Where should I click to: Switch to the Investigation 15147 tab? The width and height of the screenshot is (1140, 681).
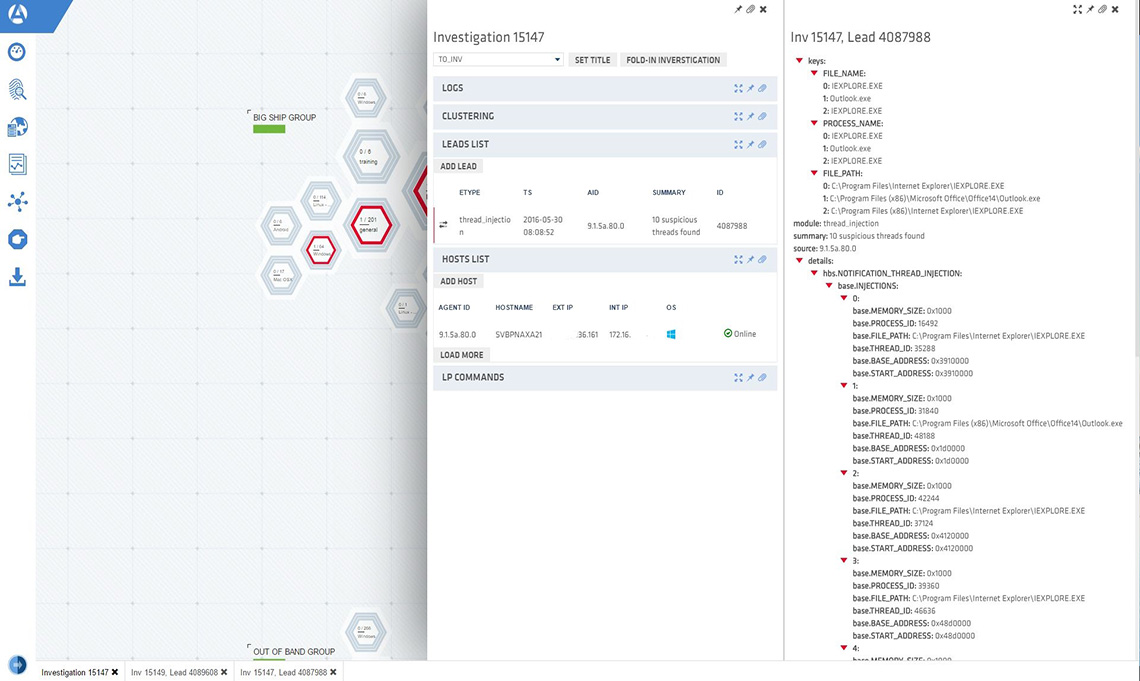click(75, 672)
